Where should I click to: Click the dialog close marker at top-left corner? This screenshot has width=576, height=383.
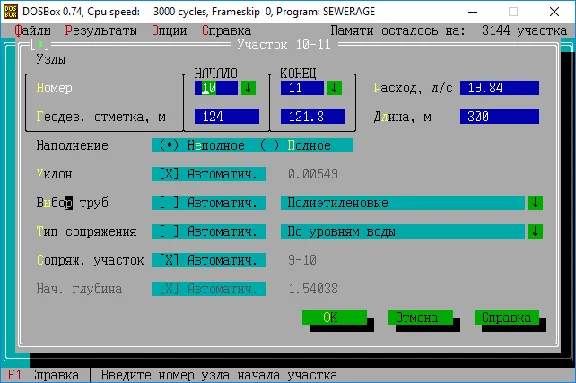click(40, 45)
